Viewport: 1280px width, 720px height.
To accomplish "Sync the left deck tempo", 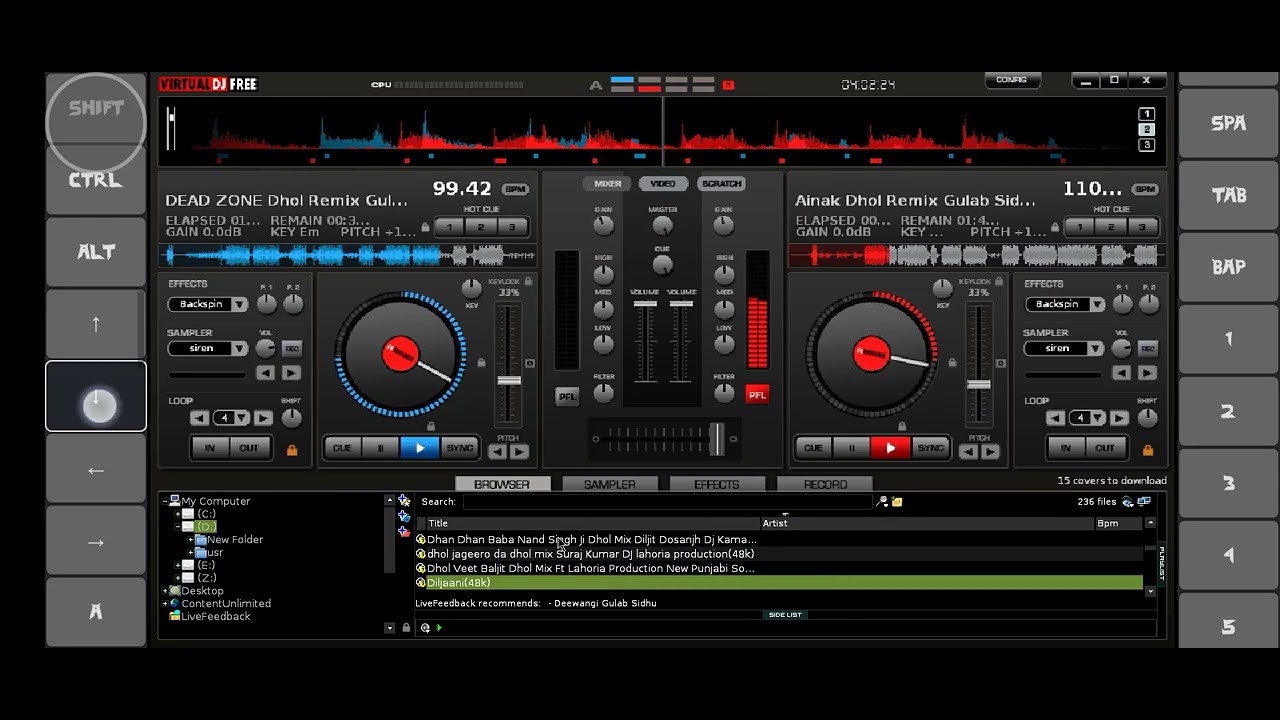I will click(459, 448).
